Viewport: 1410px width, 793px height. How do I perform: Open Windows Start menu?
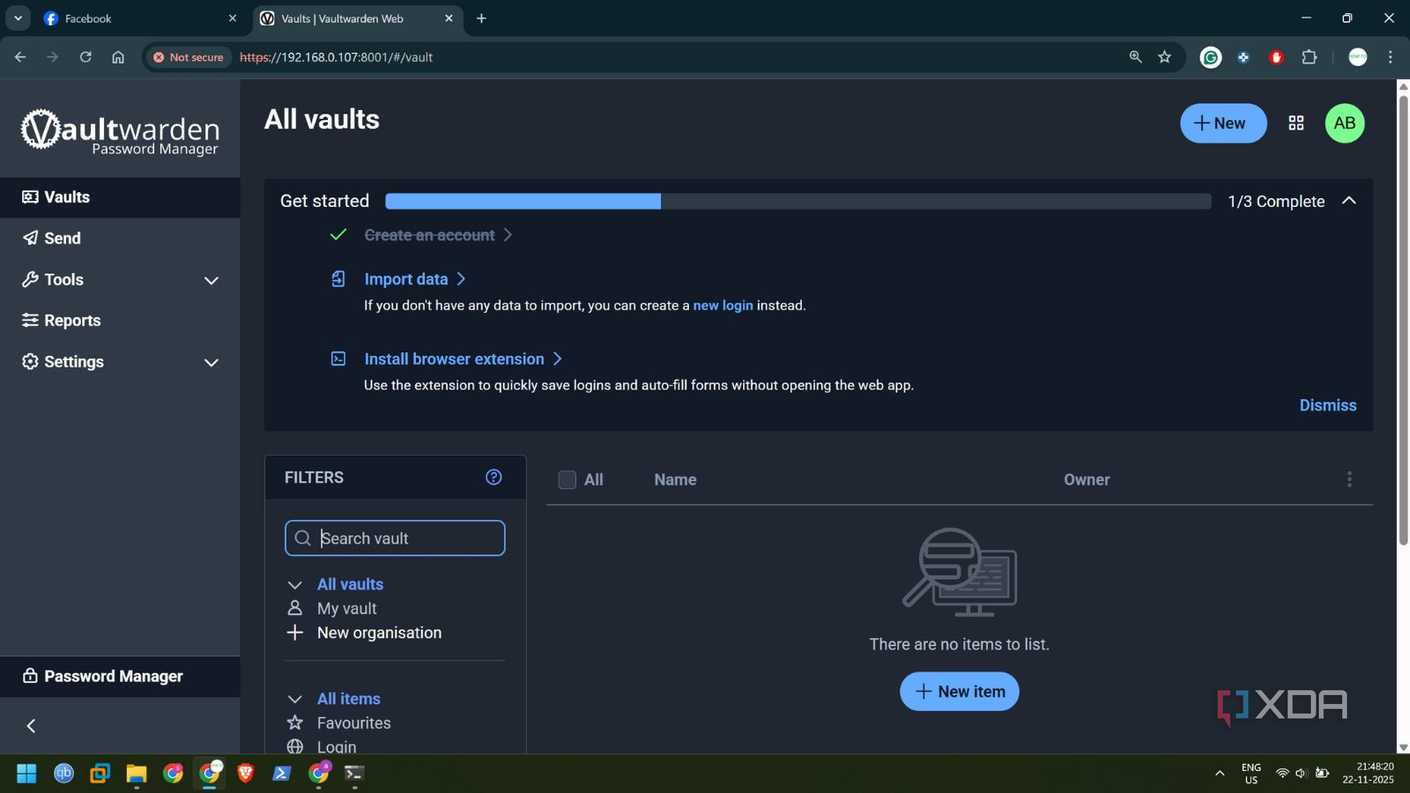pyautogui.click(x=27, y=773)
